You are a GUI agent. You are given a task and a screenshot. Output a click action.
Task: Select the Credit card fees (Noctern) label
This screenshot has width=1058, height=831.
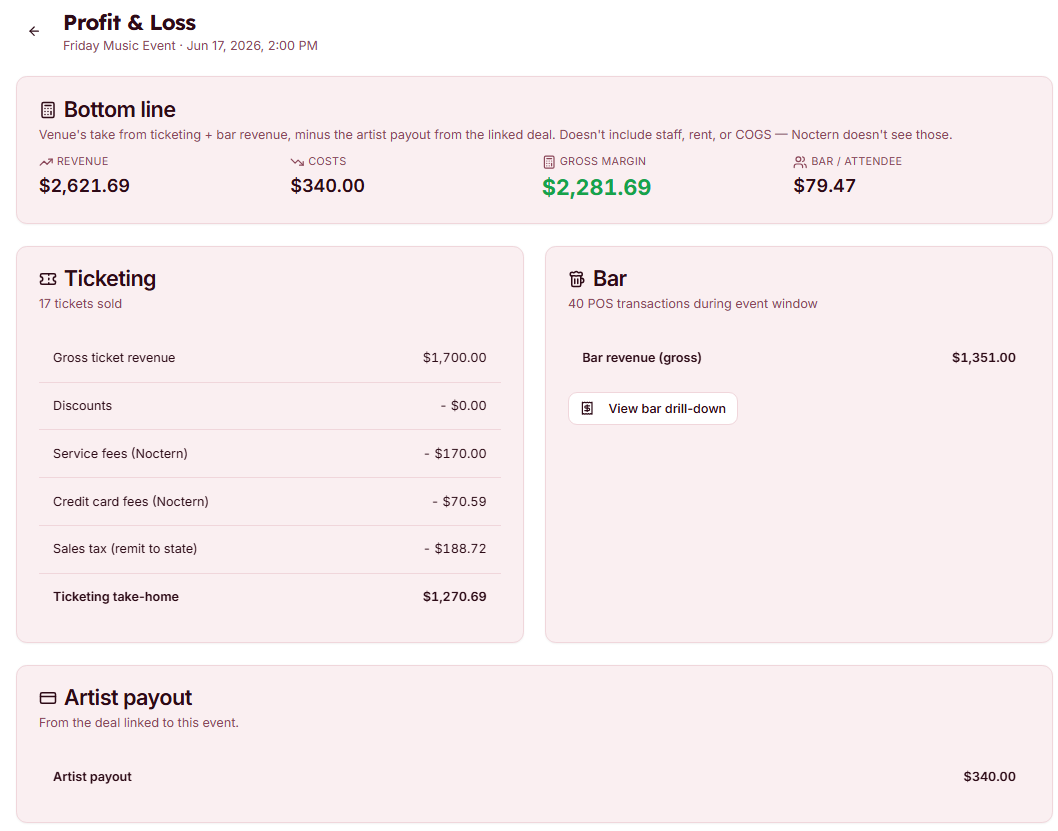tap(131, 501)
